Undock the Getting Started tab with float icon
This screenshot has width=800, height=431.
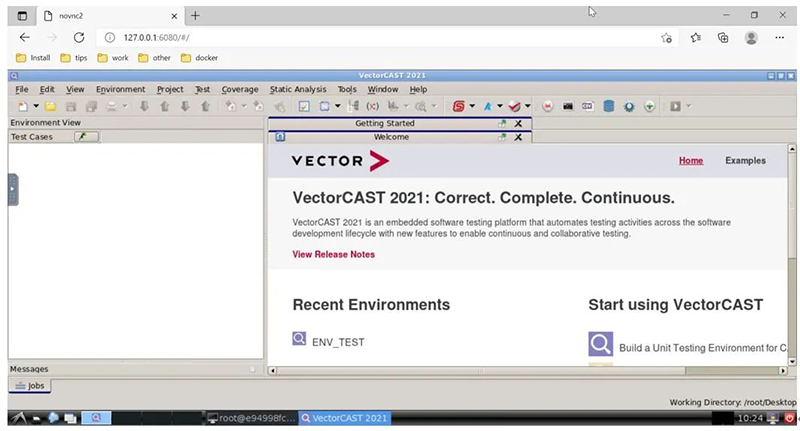coord(502,123)
